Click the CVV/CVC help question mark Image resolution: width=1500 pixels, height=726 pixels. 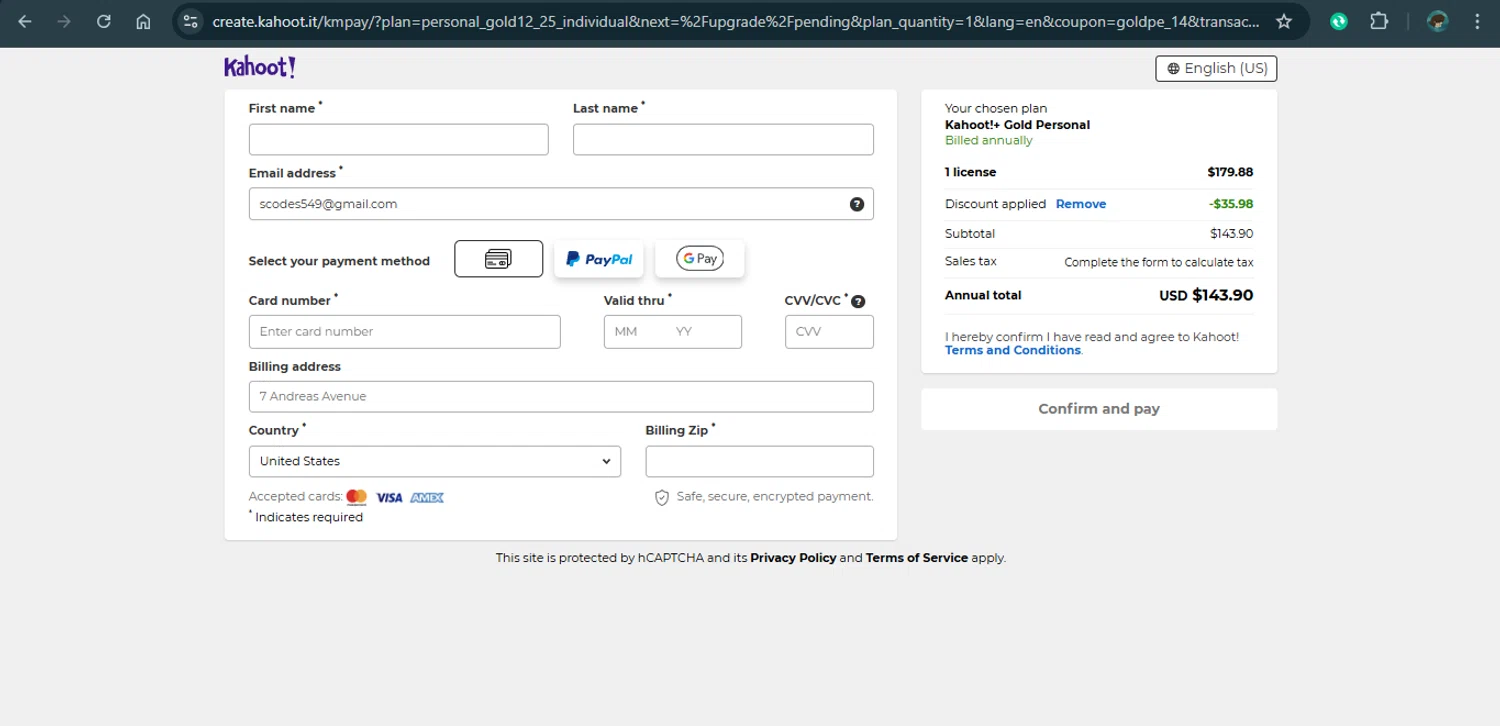coord(858,301)
